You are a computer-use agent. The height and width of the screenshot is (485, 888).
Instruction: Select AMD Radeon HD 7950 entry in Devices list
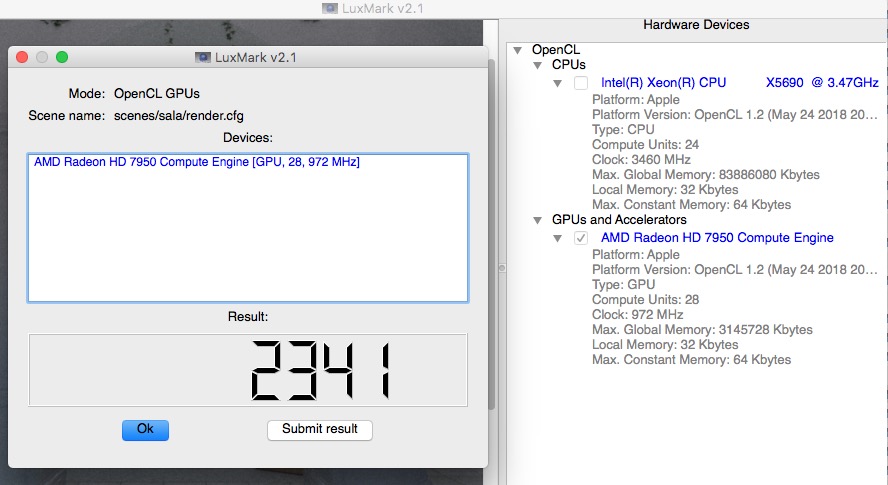[x=197, y=162]
